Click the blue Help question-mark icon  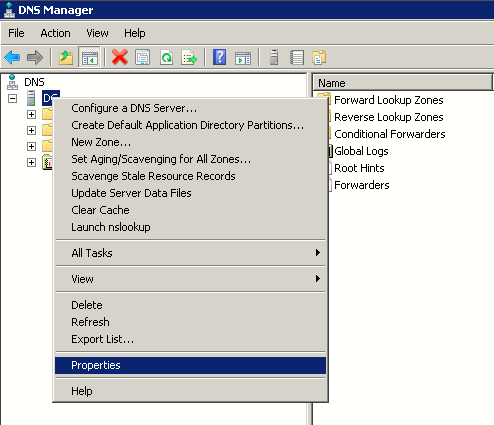click(x=219, y=57)
